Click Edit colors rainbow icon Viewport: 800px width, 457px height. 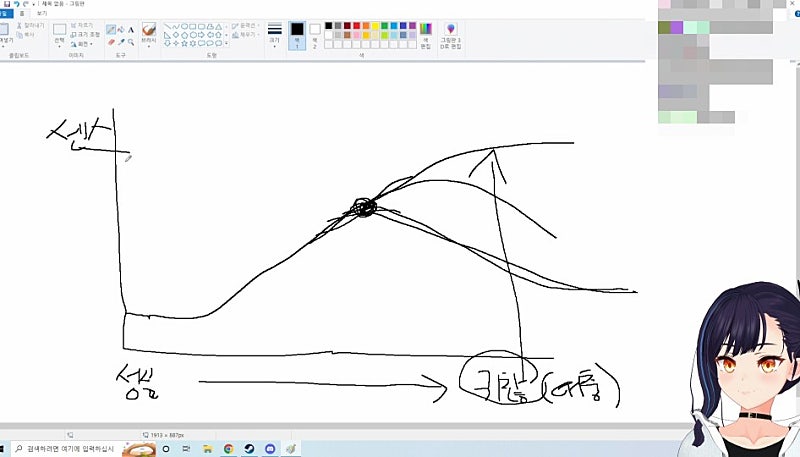[x=426, y=32]
